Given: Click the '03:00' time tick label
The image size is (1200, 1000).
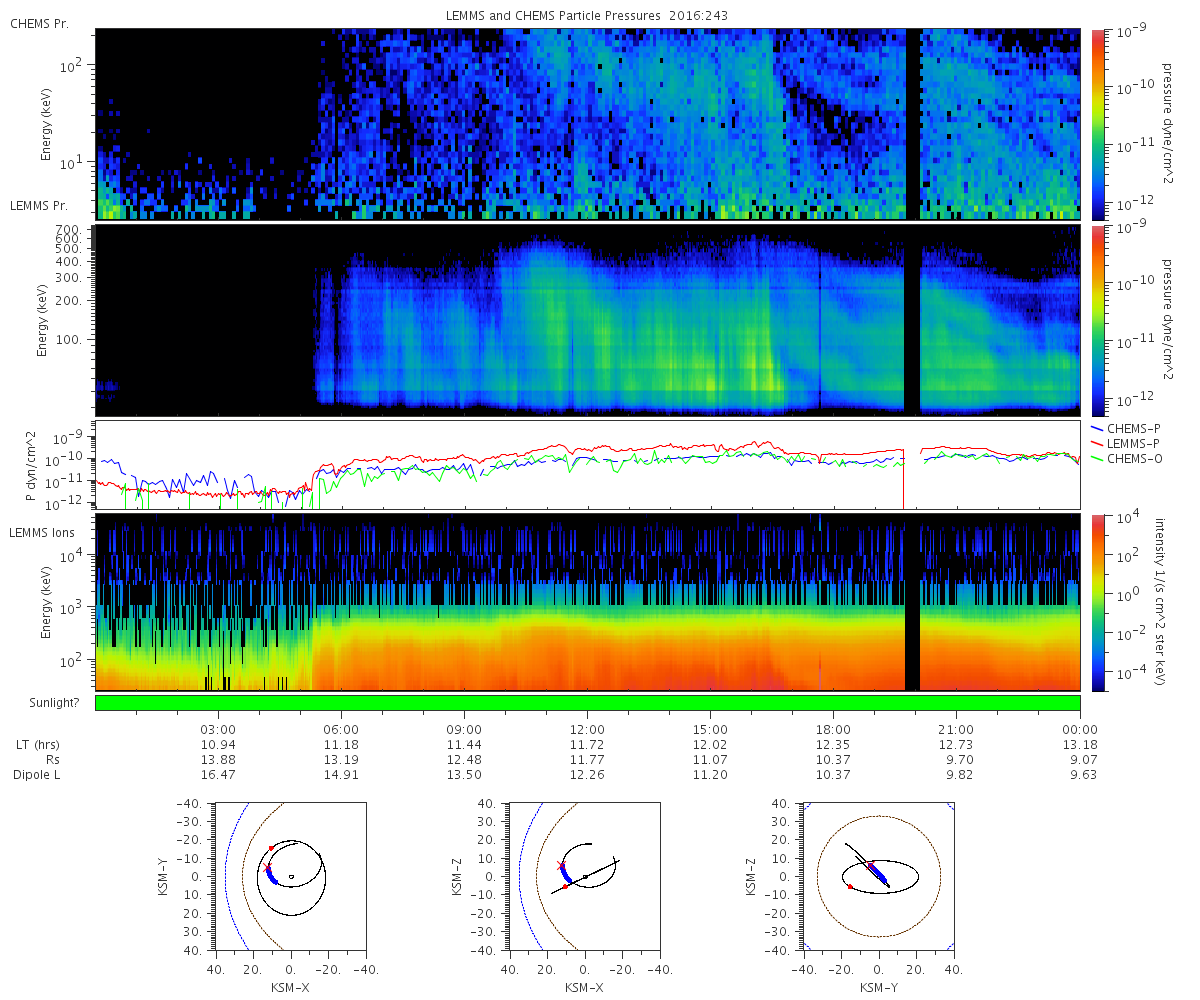Looking at the screenshot, I should click(x=218, y=730).
